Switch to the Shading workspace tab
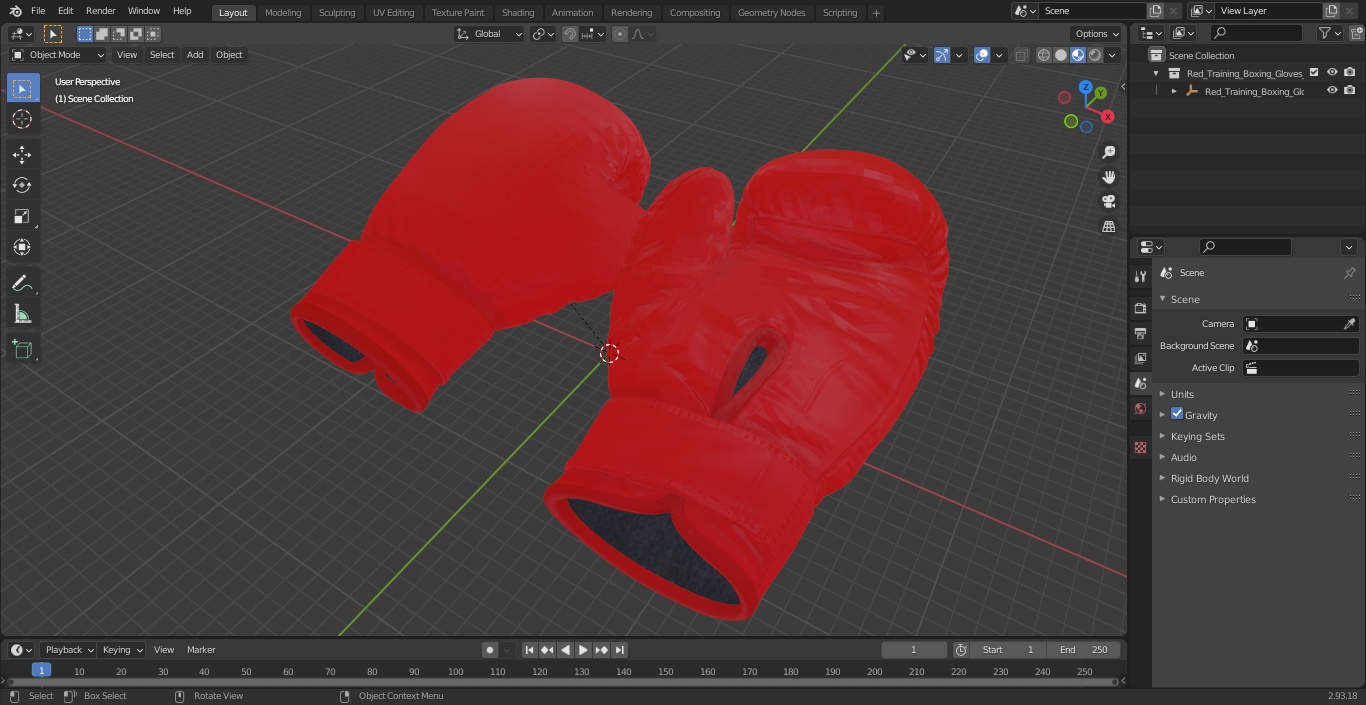Viewport: 1366px width, 705px height. pos(518,13)
